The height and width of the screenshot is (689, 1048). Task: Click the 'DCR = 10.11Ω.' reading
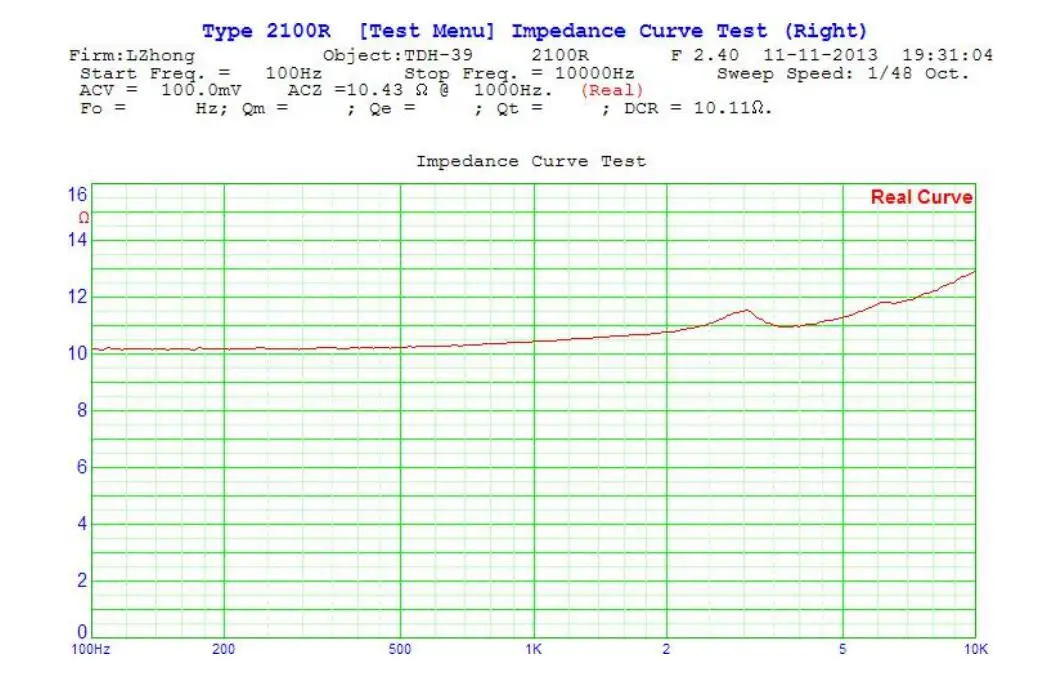pyautogui.click(x=698, y=108)
